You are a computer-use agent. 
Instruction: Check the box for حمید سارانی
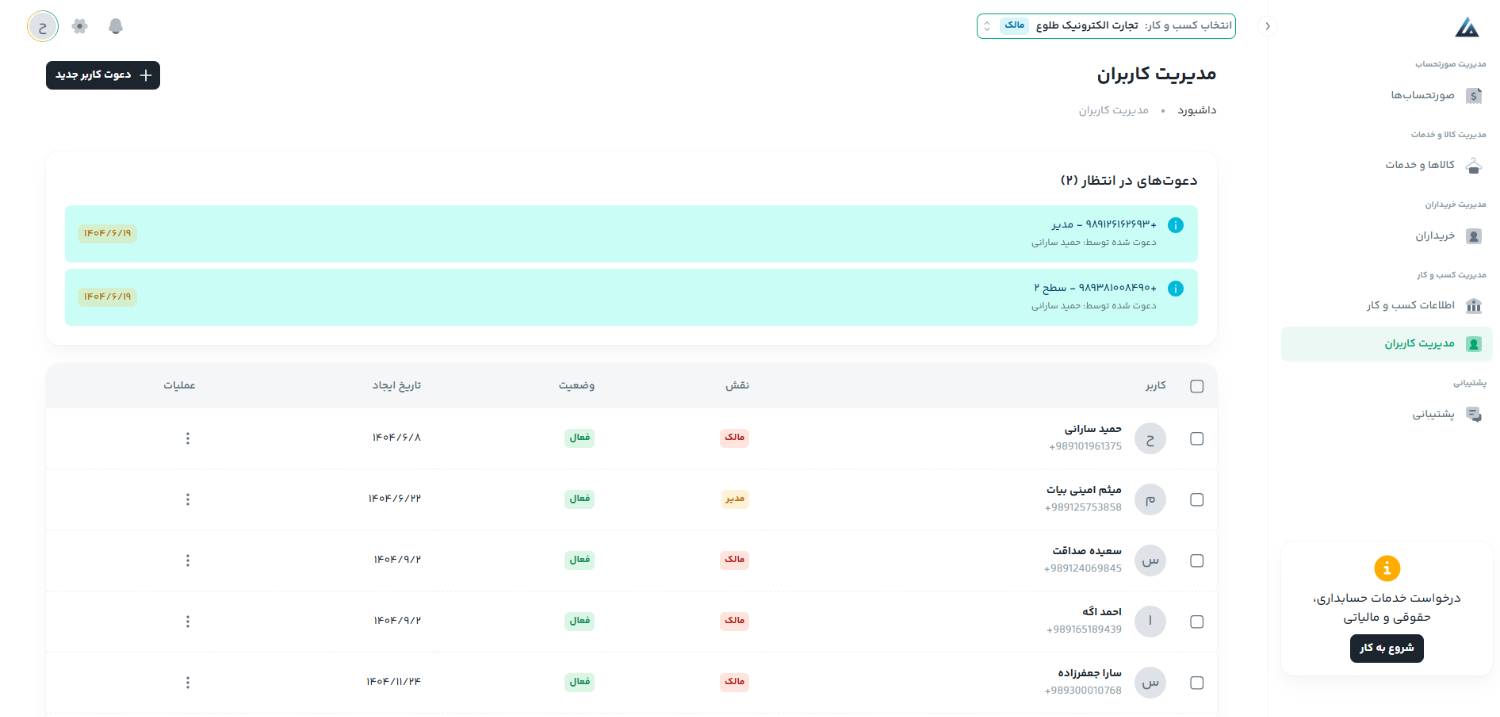pos(1197,438)
